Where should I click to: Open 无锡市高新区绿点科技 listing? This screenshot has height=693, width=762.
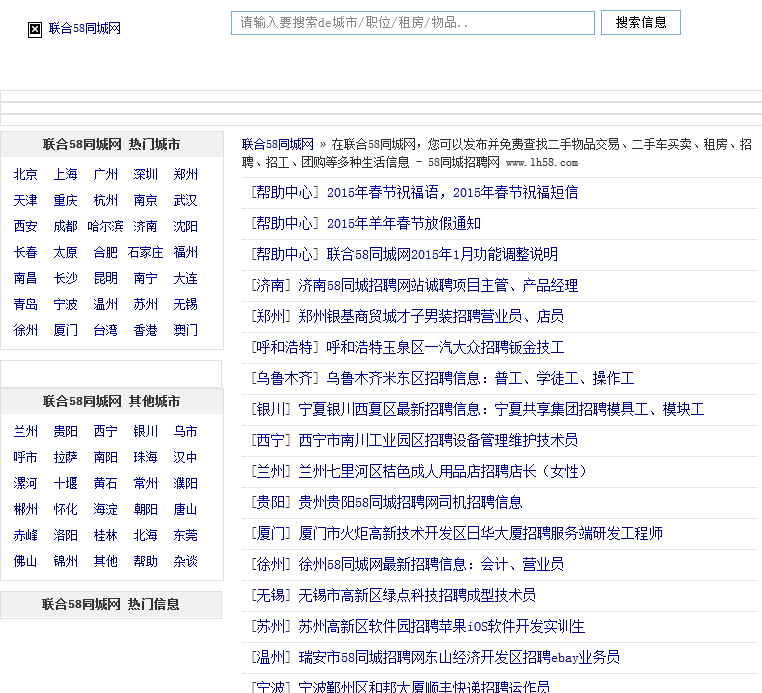417,596
